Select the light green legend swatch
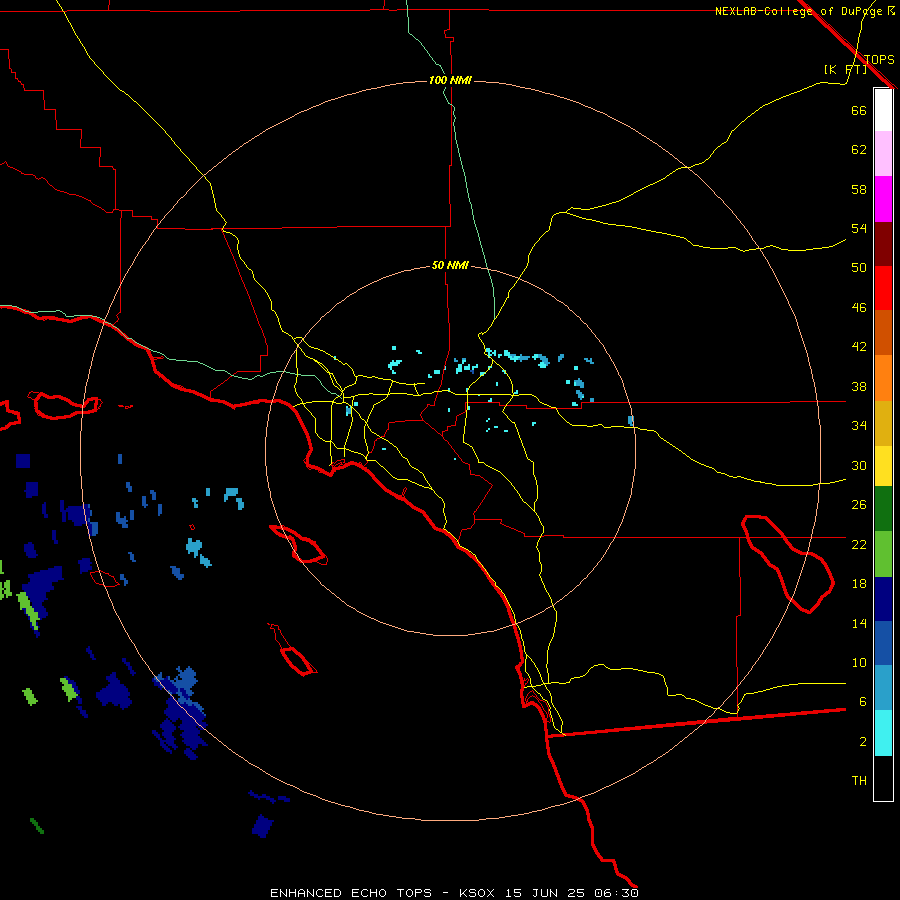This screenshot has width=900, height=900. [883, 554]
